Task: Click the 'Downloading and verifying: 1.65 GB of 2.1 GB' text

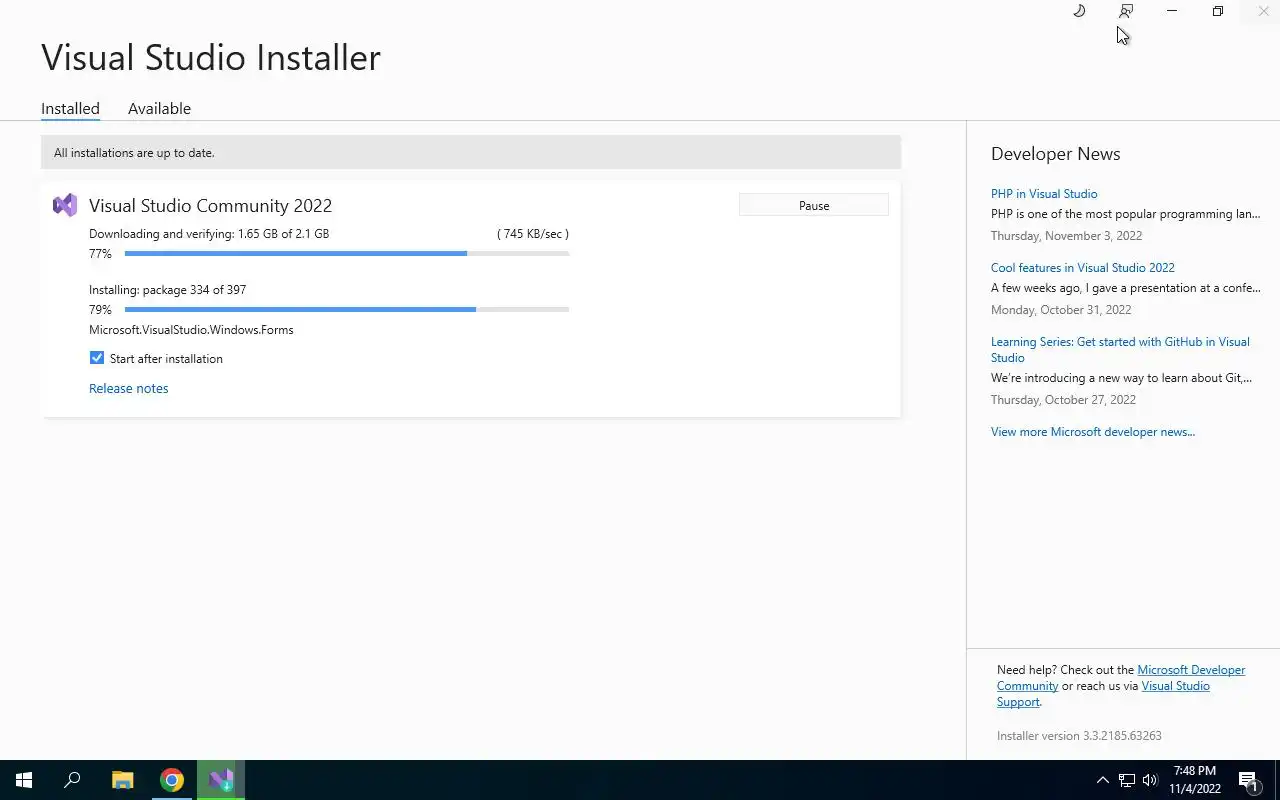Action: (209, 234)
